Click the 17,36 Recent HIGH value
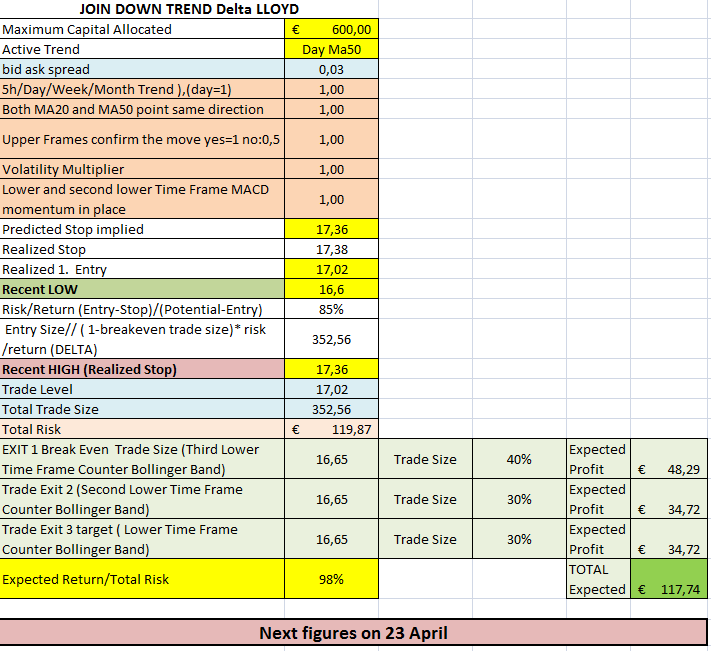This screenshot has width=711, height=651. pos(331,369)
